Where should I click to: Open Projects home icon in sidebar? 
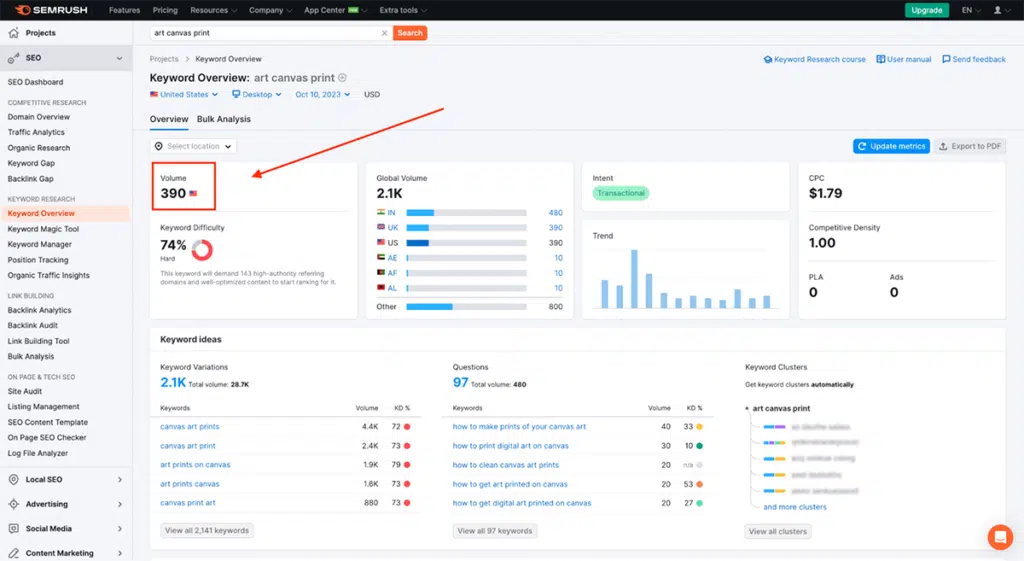(x=14, y=33)
